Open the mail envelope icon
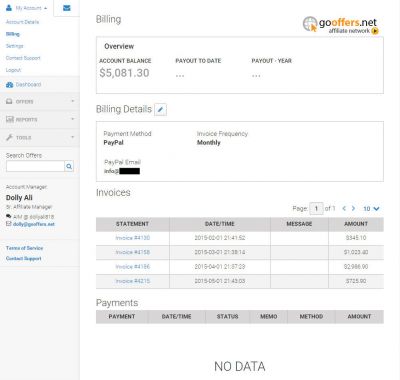This screenshot has width=400, height=380. [x=67, y=8]
